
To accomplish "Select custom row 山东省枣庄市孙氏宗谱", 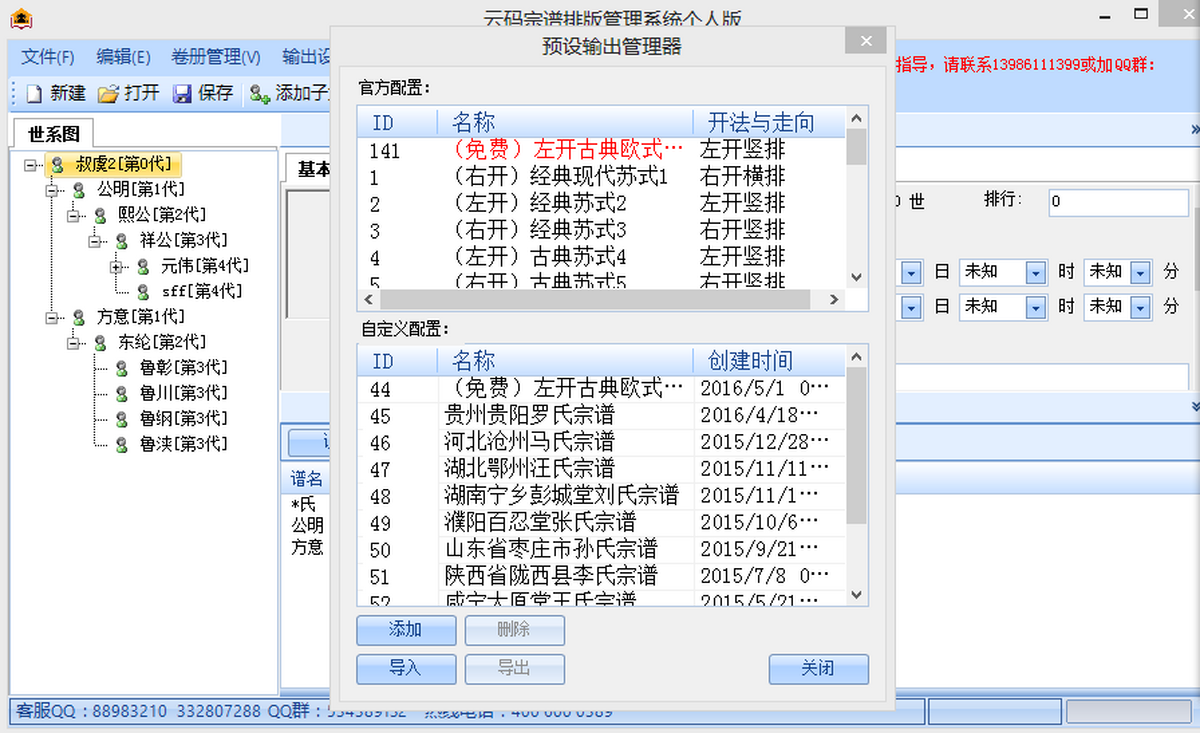I will [x=601, y=550].
